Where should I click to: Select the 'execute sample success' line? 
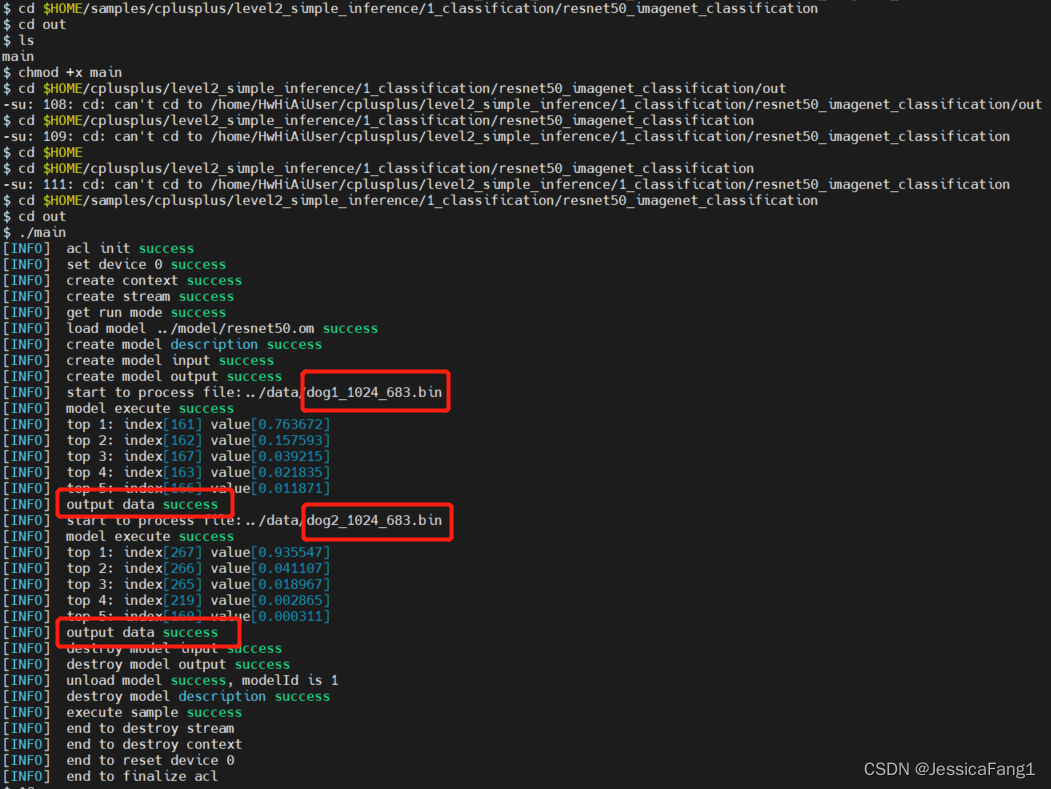(123, 713)
